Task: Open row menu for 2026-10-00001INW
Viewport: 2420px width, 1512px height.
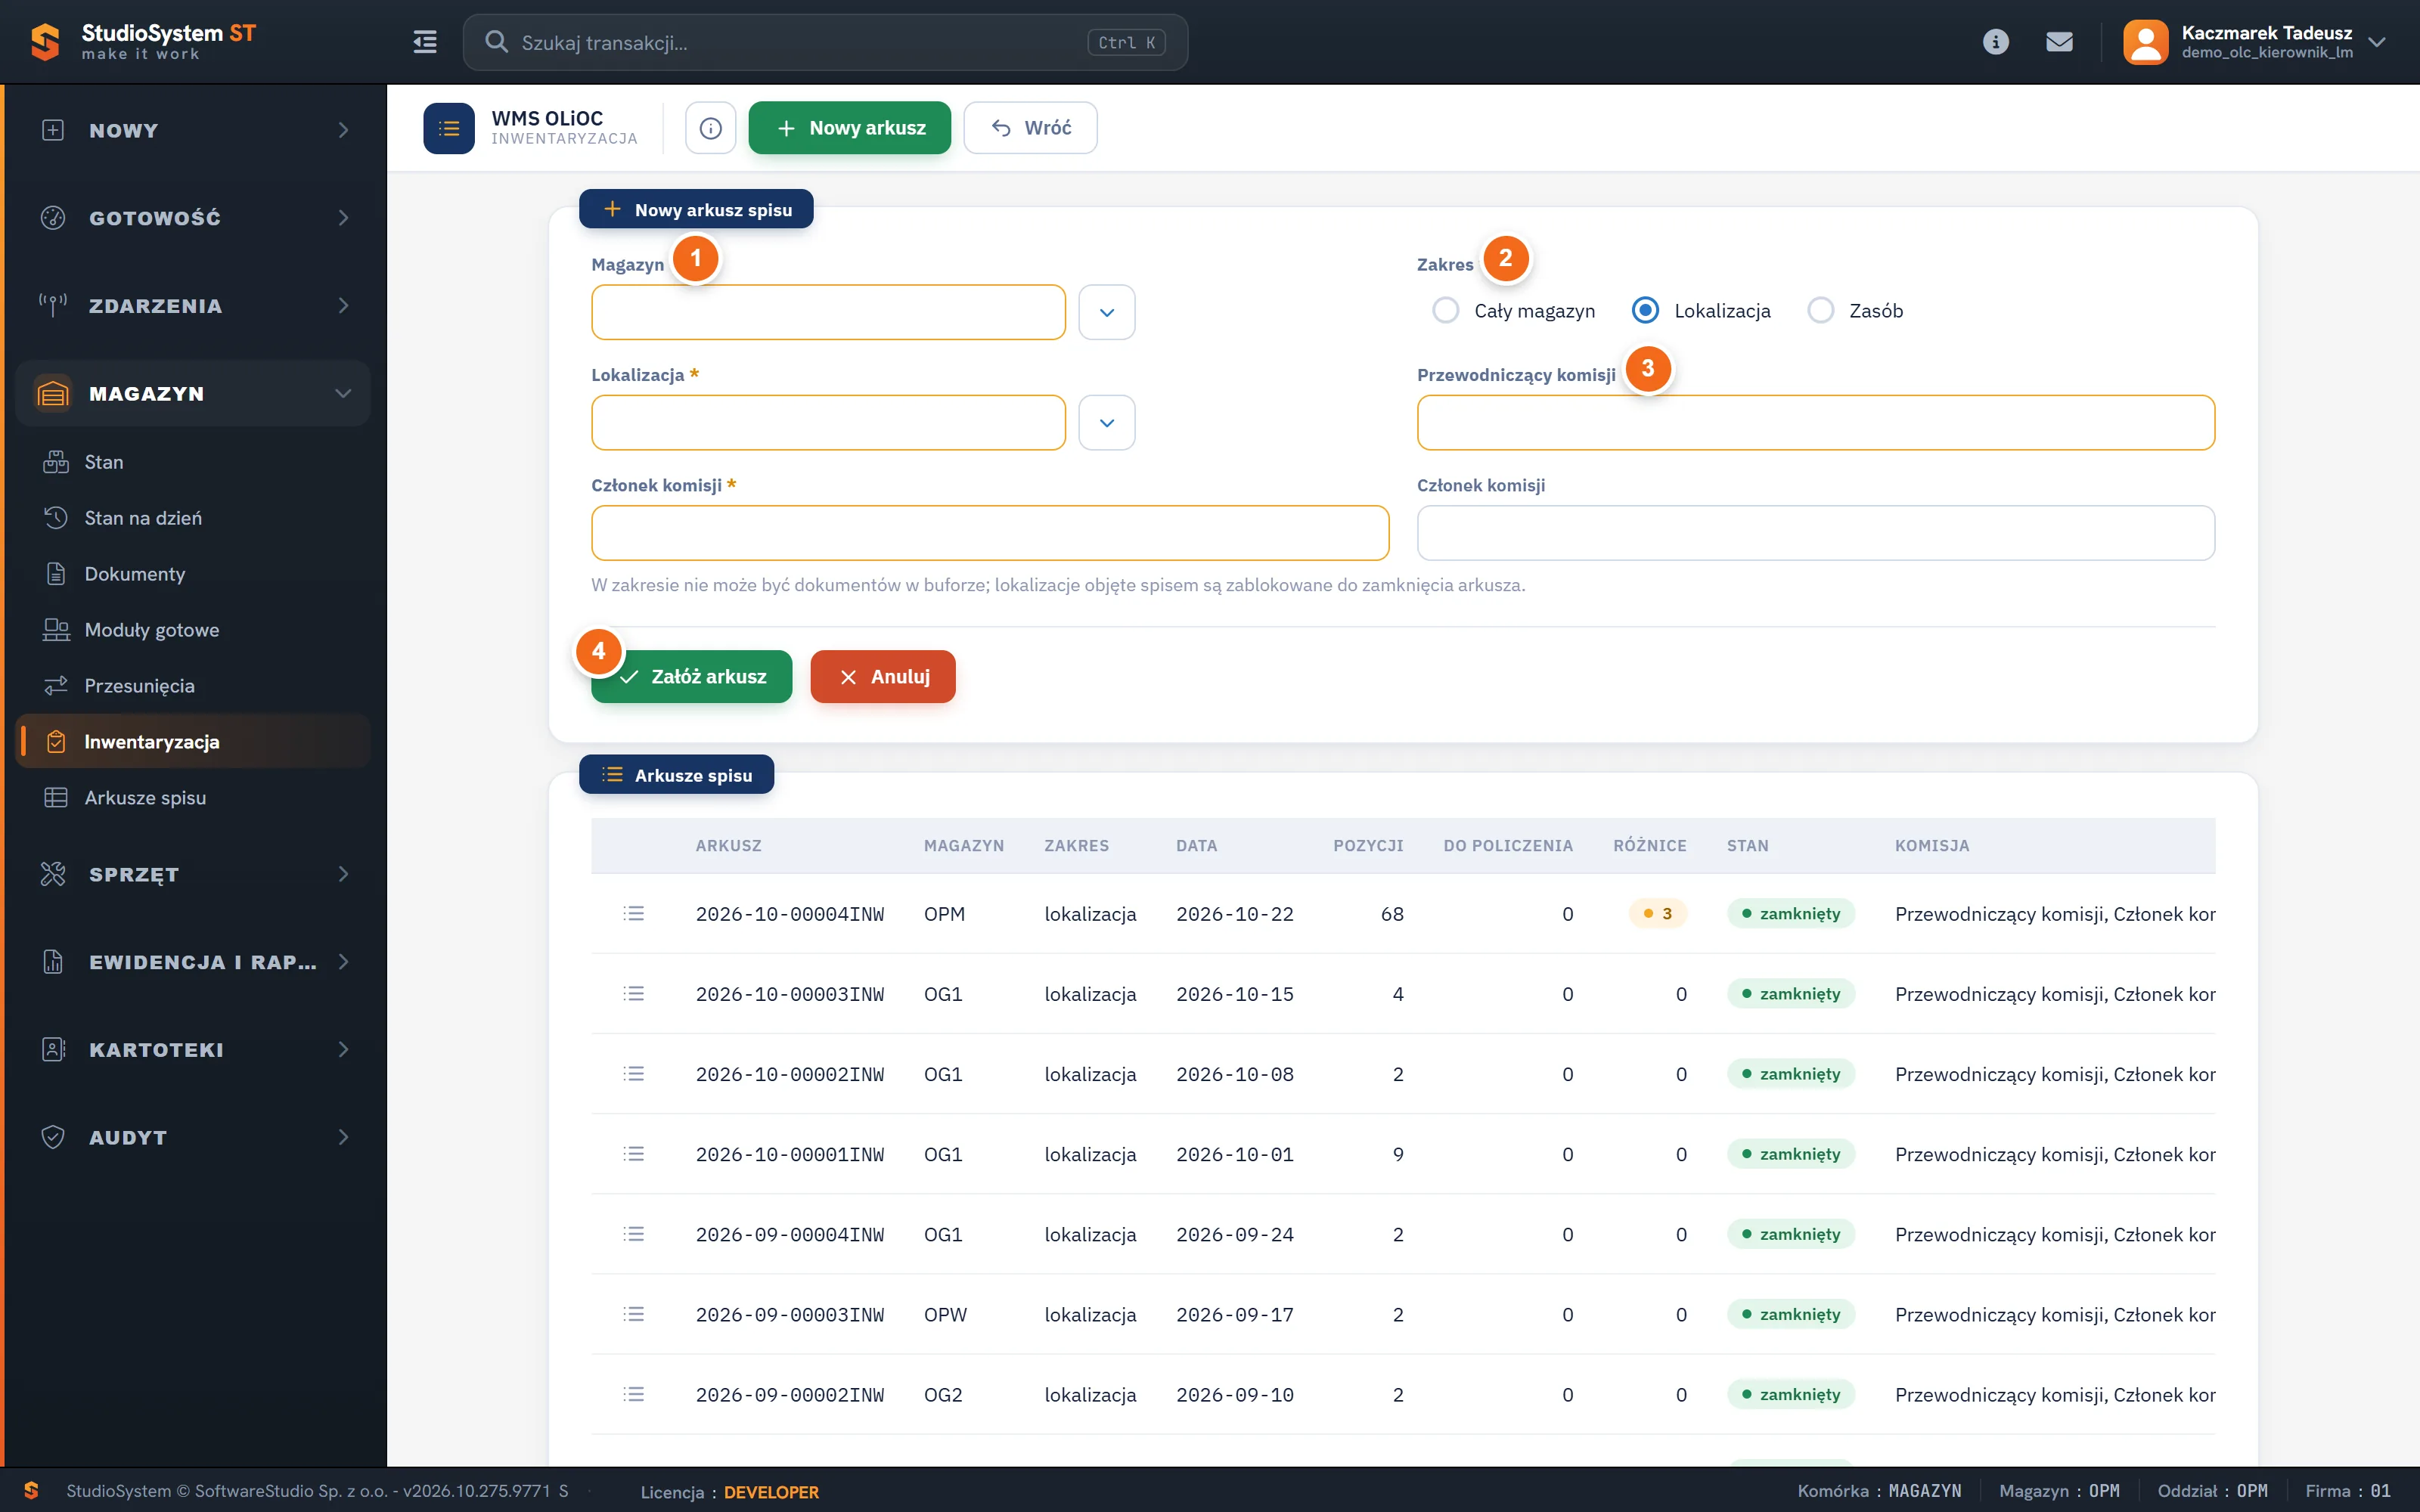Action: [634, 1153]
